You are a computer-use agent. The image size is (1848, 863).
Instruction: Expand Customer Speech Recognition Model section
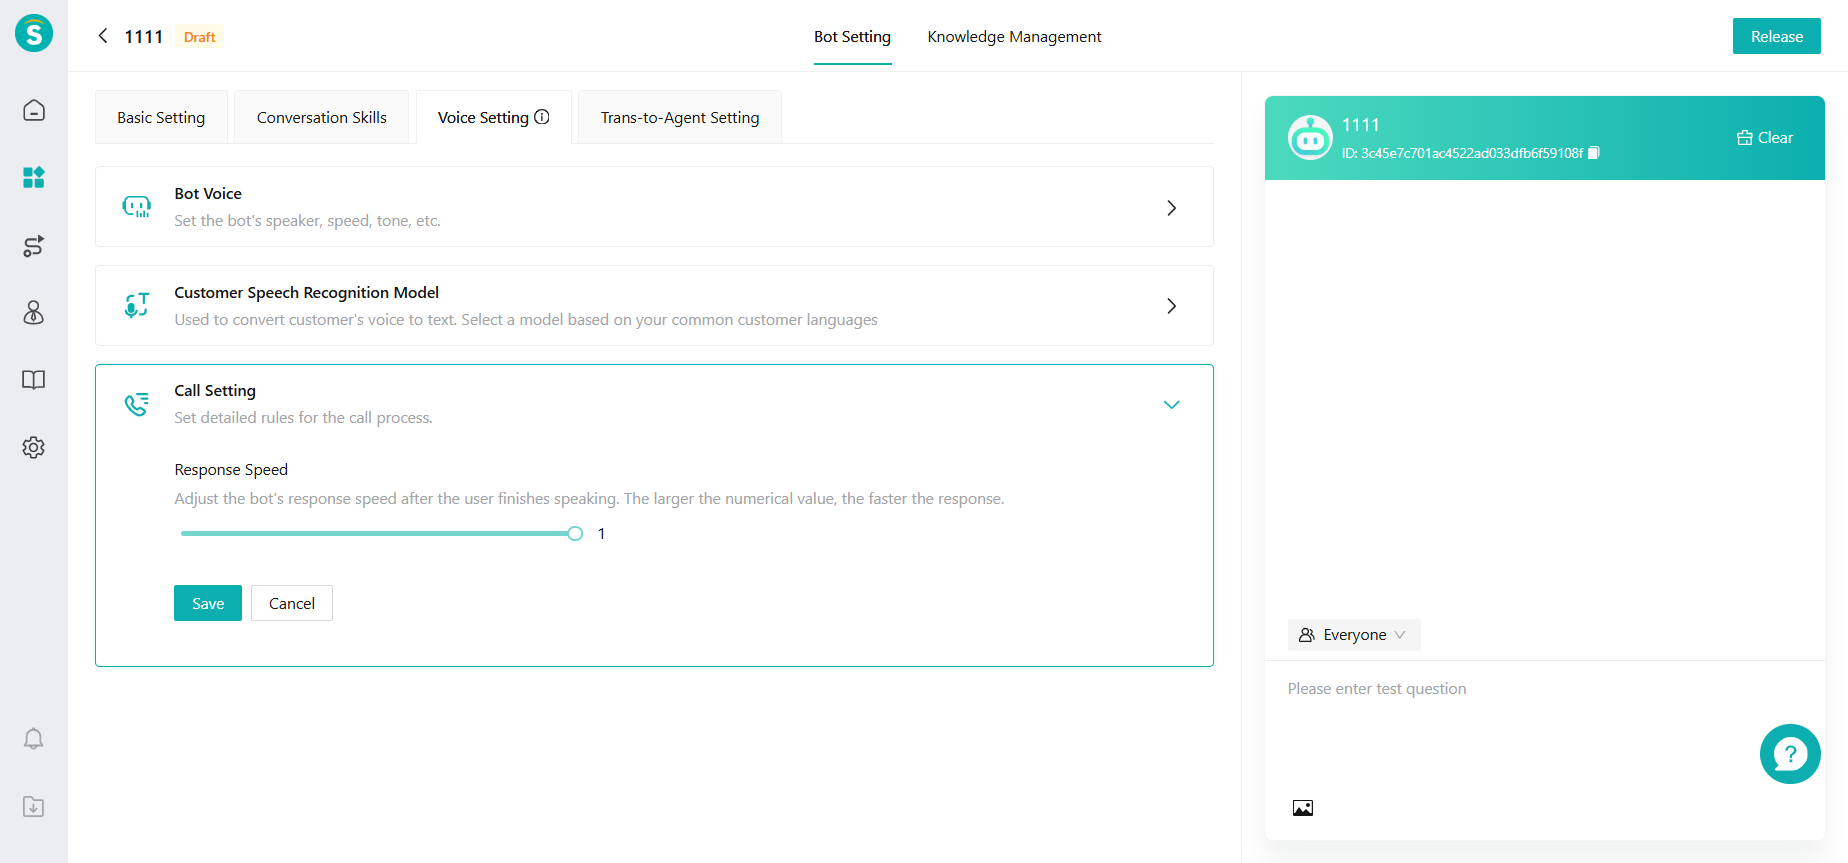1171,306
